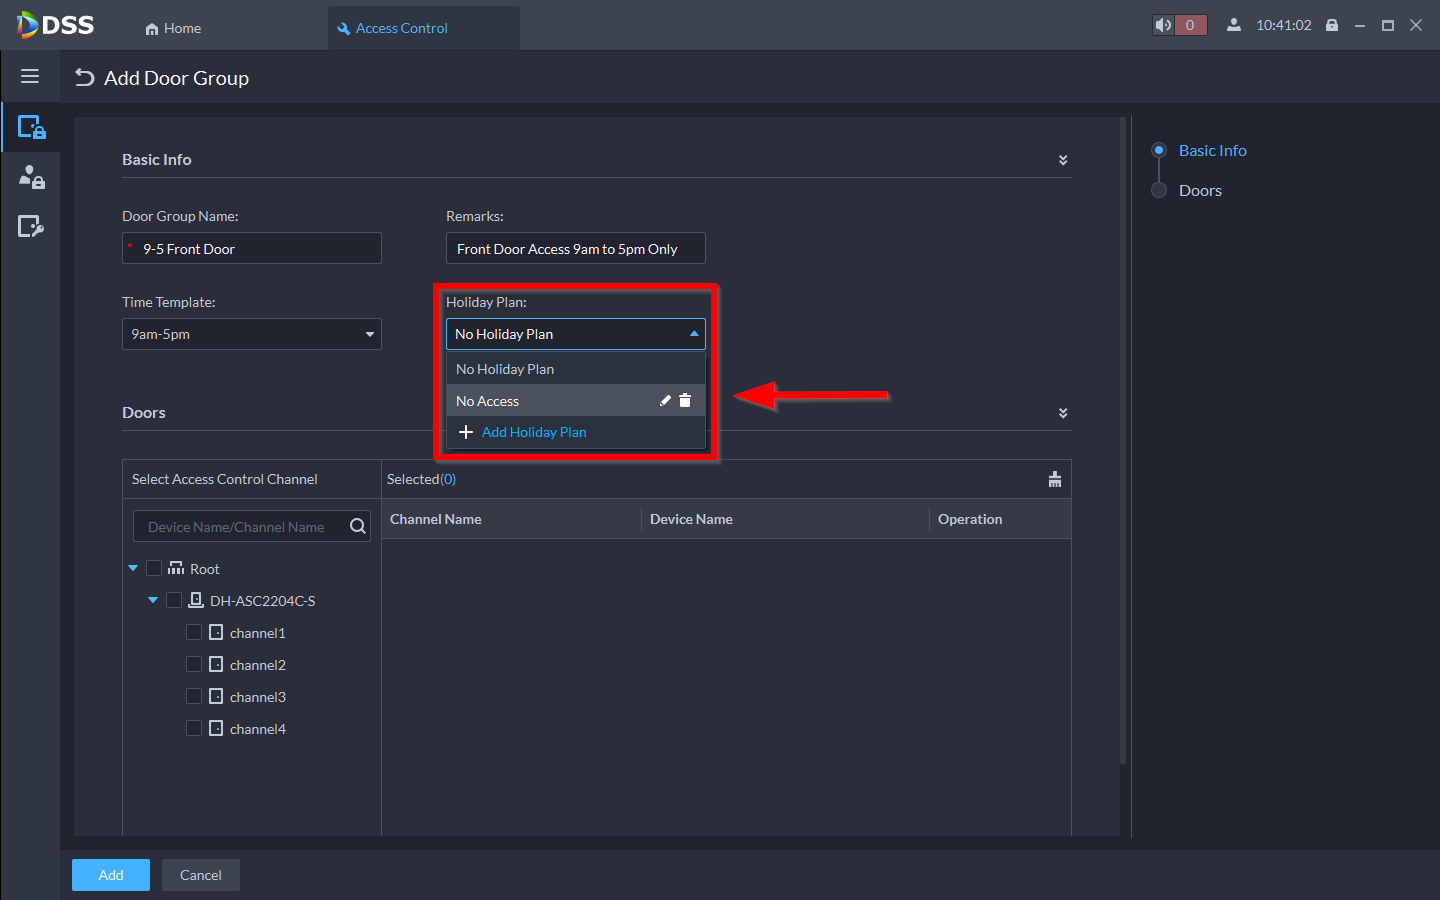1440x900 pixels.
Task: Open the alarm speaker indicator
Action: [1164, 26]
